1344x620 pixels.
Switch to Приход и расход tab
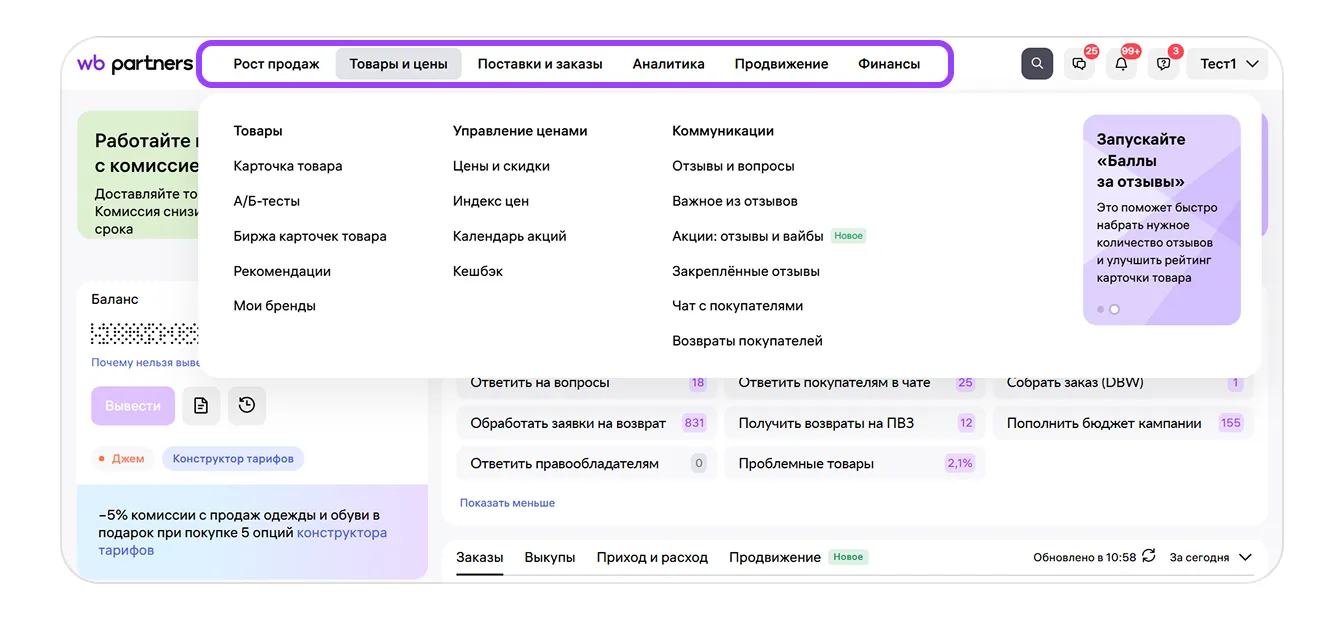point(652,557)
